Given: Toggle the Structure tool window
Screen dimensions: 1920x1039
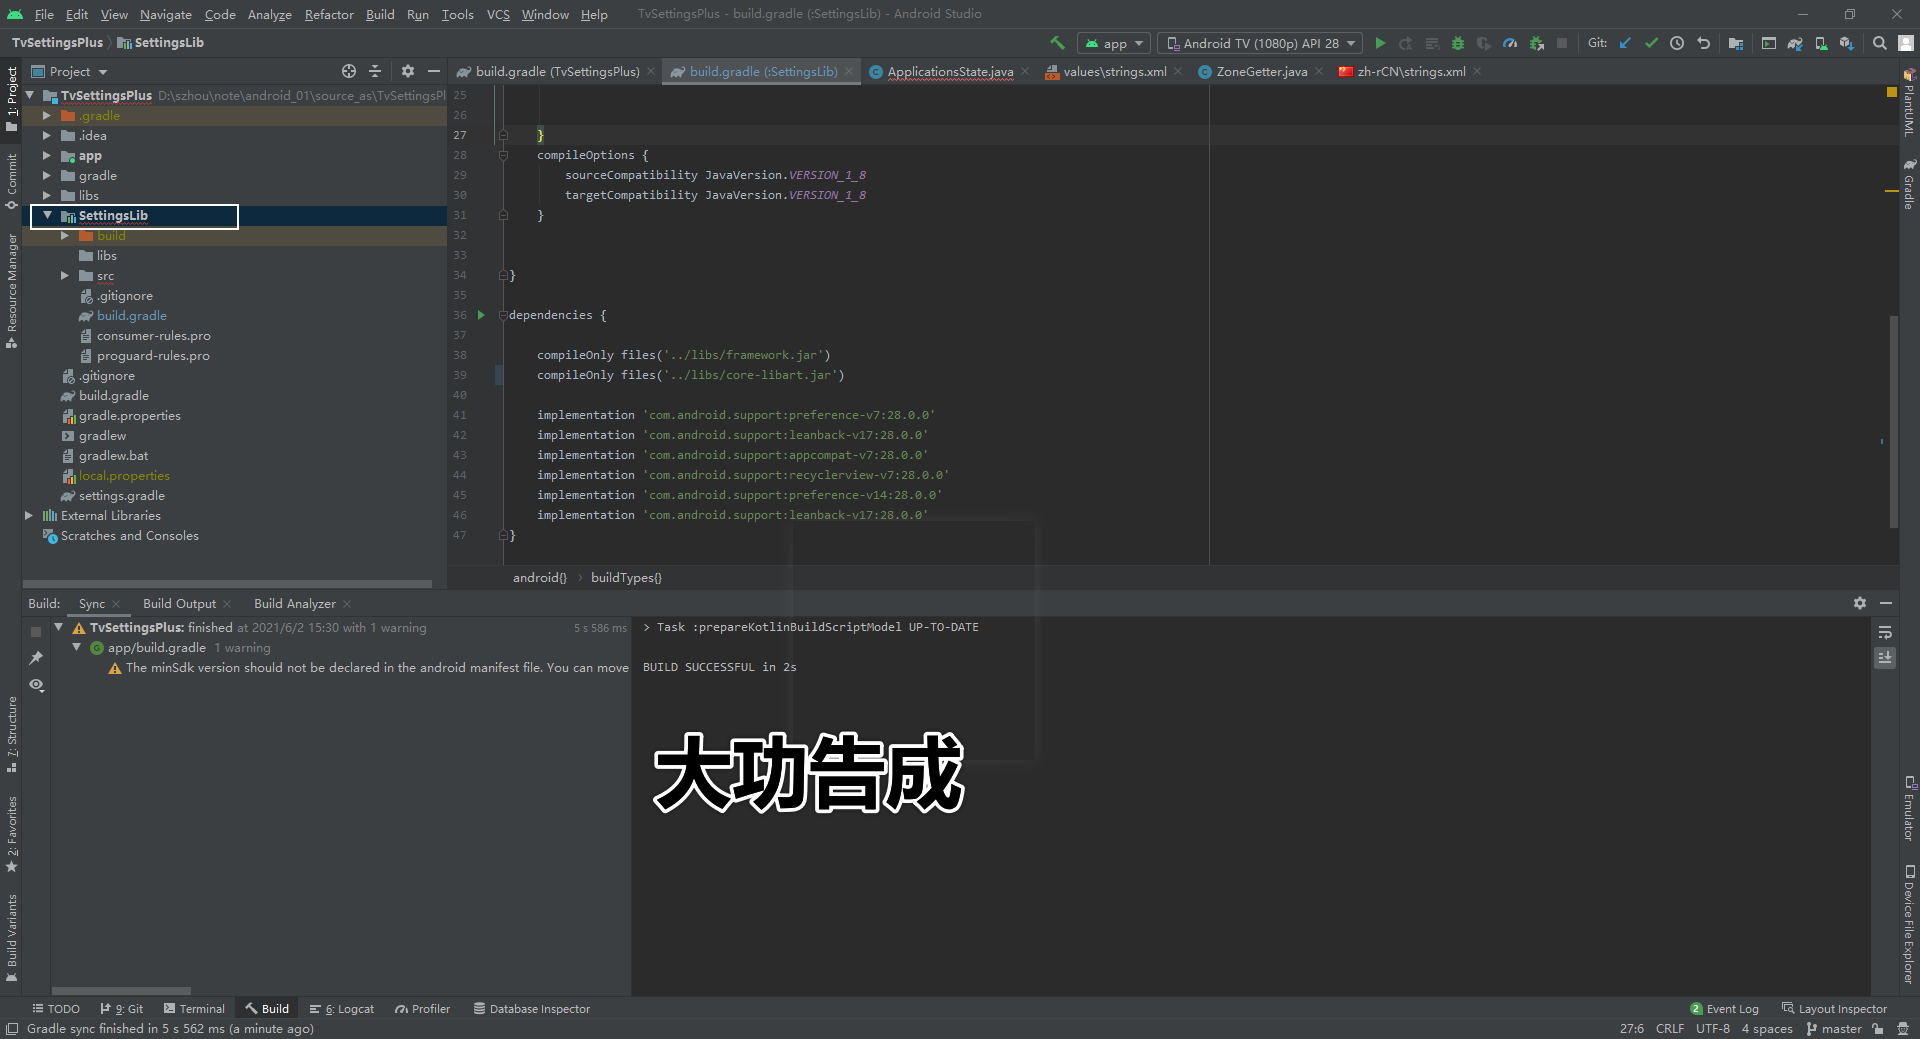Looking at the screenshot, I should tap(11, 735).
